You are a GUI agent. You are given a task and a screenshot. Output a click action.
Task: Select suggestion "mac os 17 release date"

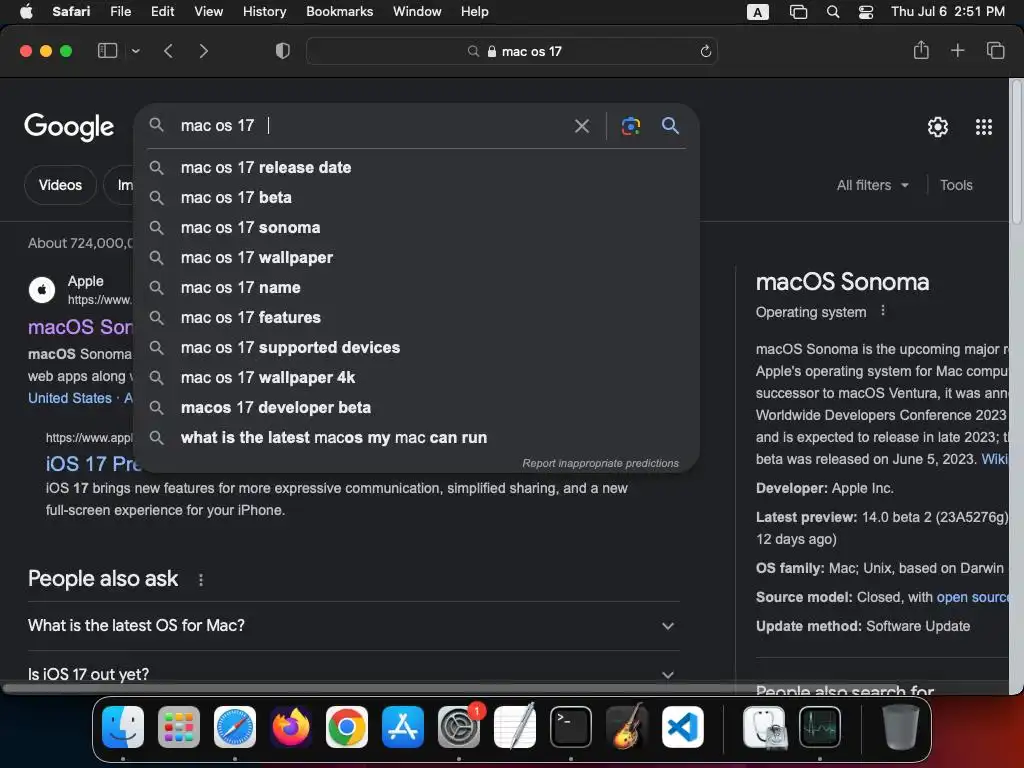click(416, 168)
